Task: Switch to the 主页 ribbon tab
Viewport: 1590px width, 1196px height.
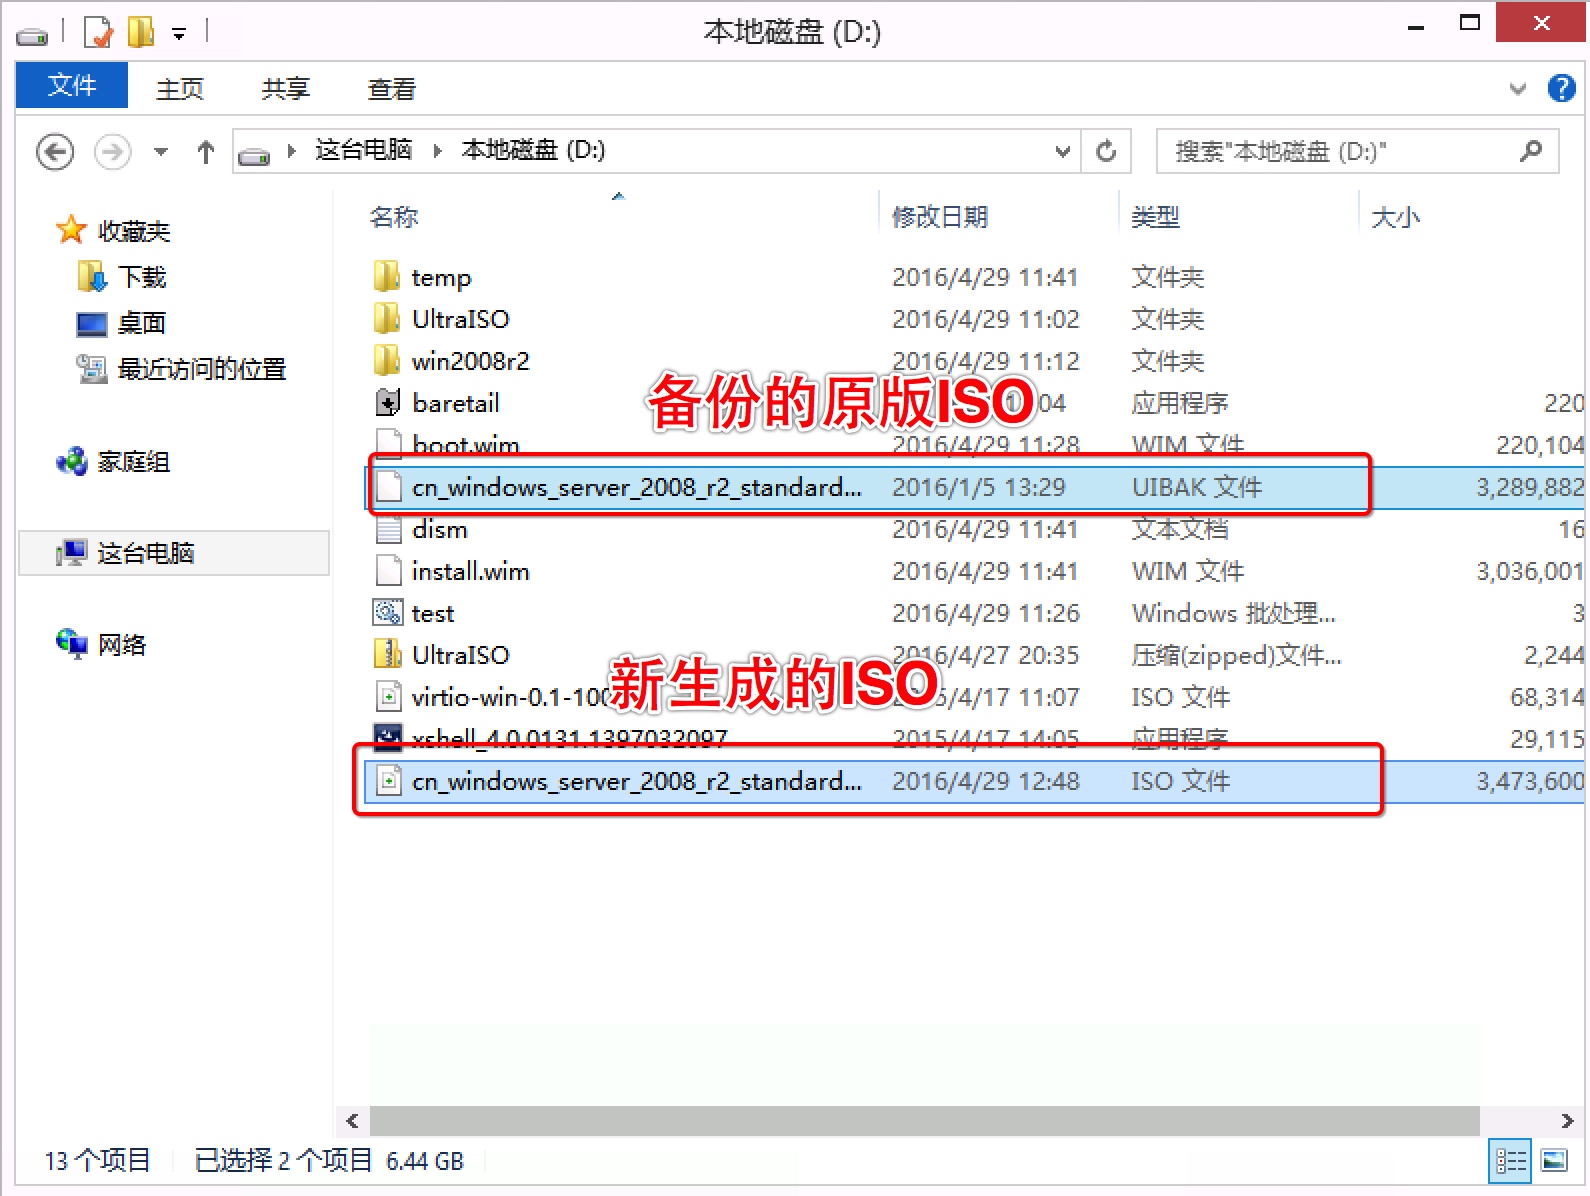Action: (180, 89)
